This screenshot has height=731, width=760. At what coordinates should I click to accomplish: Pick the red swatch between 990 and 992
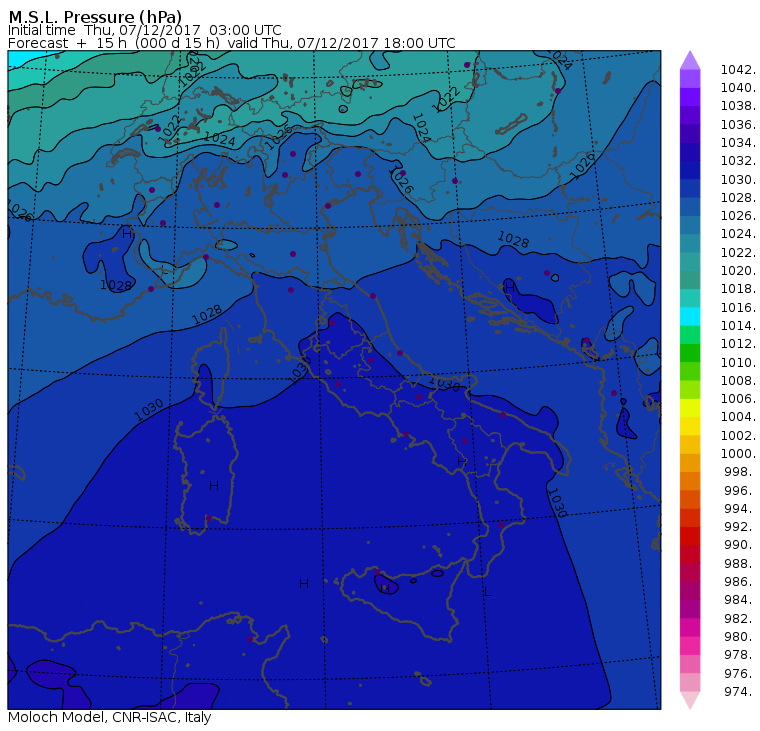pyautogui.click(x=690, y=536)
